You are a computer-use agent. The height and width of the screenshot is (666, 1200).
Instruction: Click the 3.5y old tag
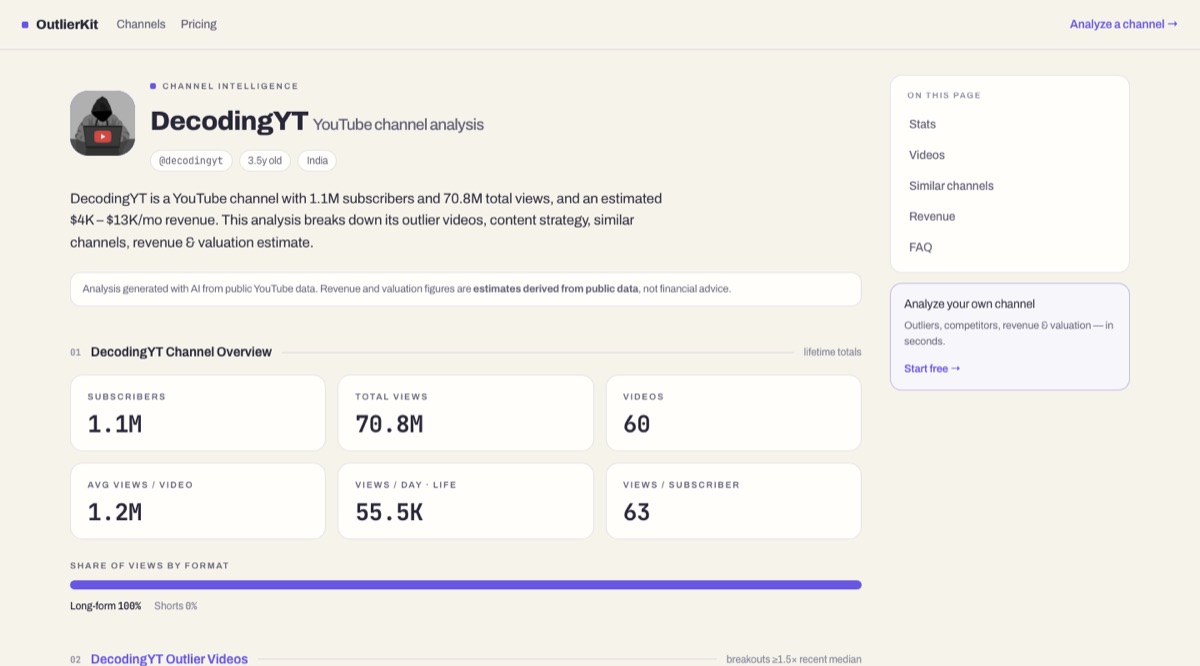coord(265,160)
